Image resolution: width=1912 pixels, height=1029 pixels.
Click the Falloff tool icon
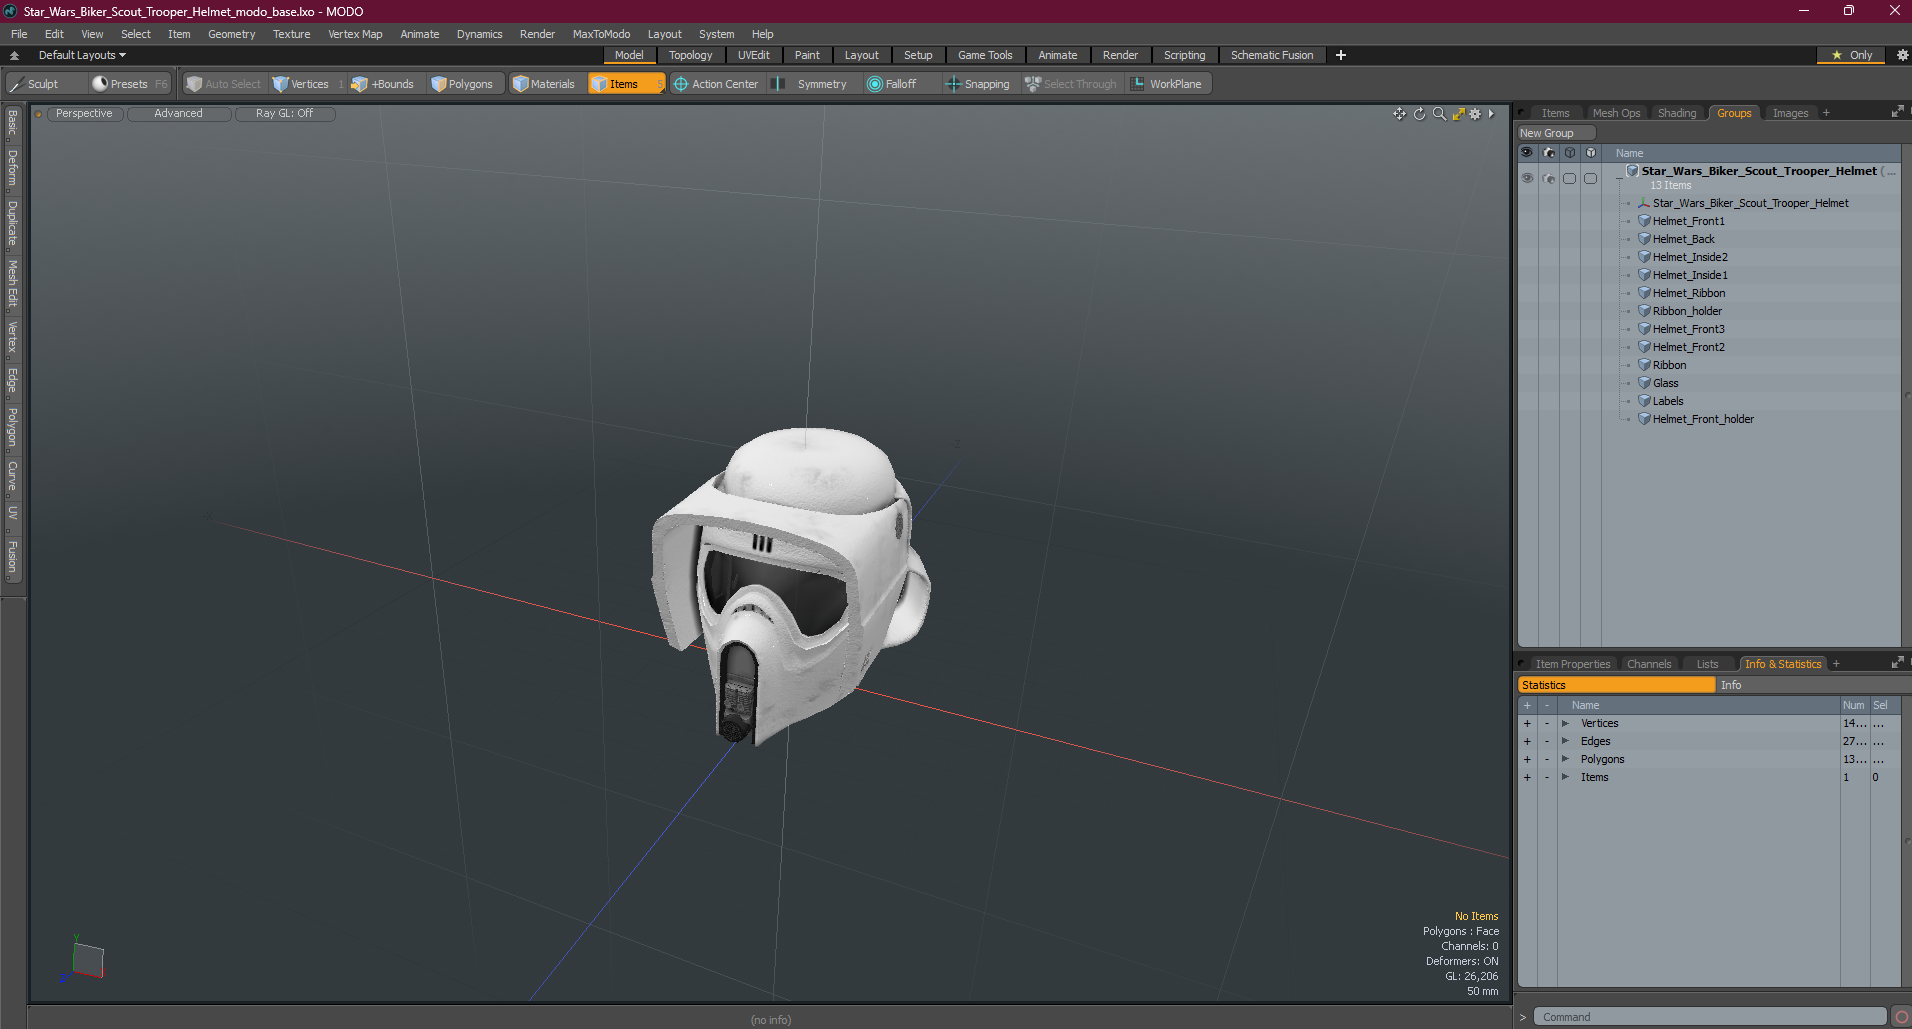[875, 84]
